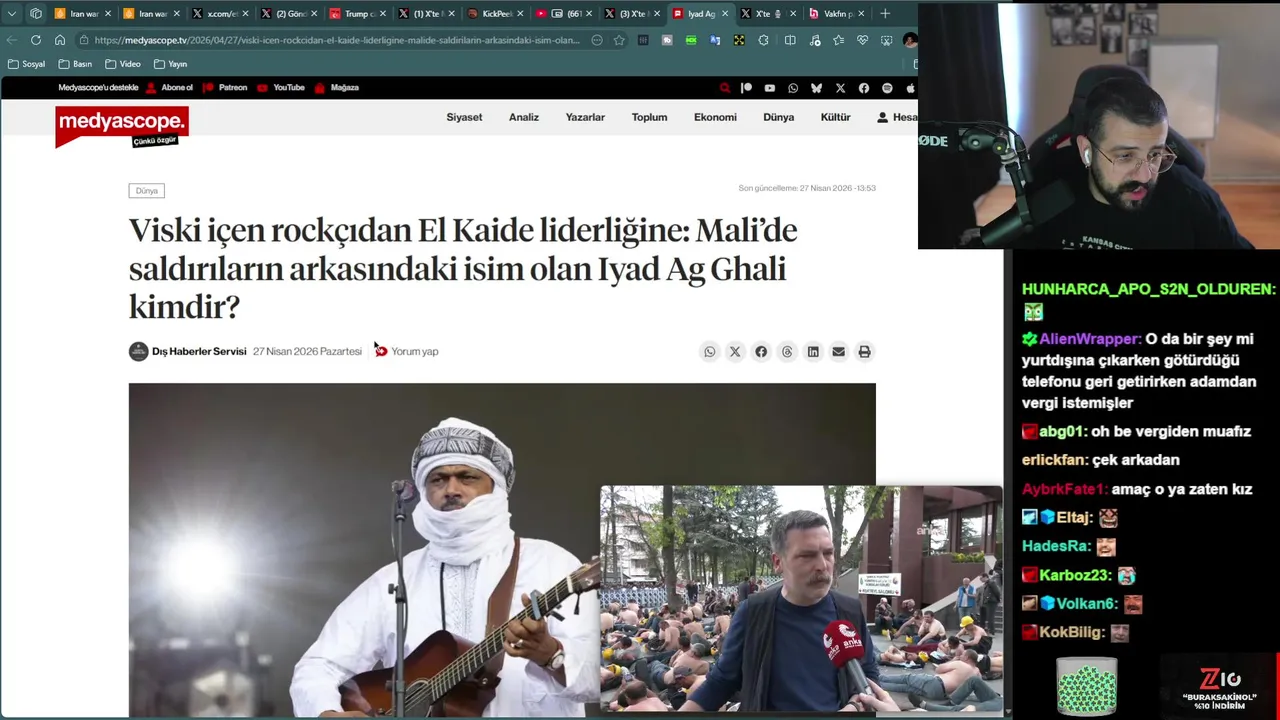
Task: Open split screen view icon
Action: click(790, 40)
